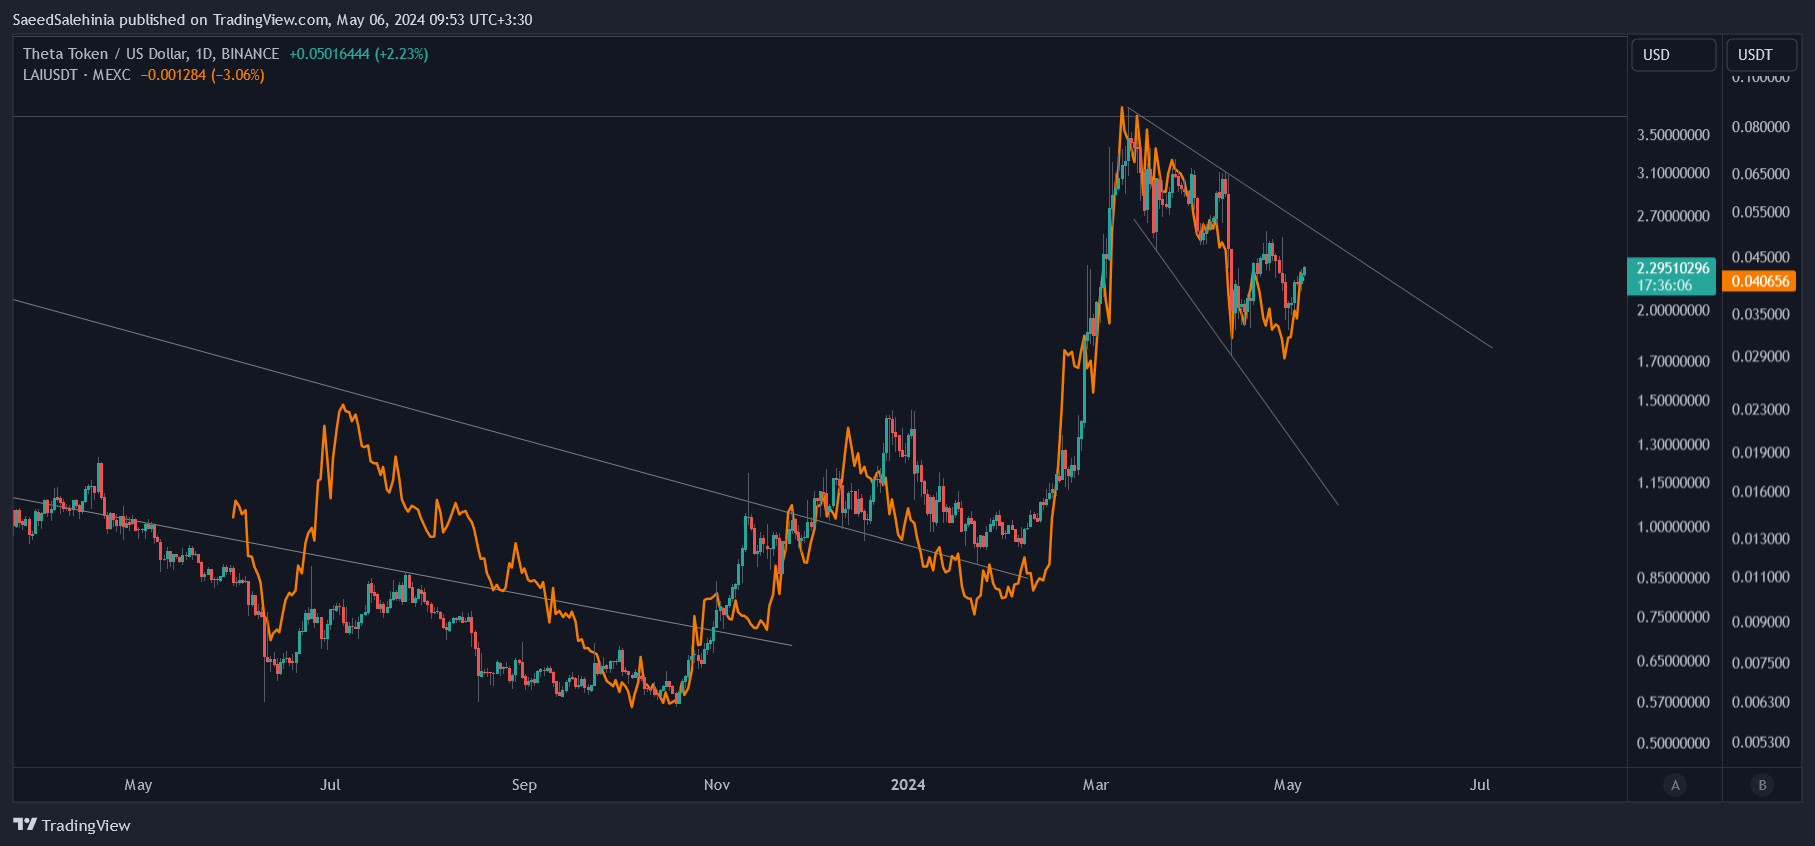Click the 0.009000 USDT axis value
Image resolution: width=1815 pixels, height=846 pixels.
[x=1760, y=622]
